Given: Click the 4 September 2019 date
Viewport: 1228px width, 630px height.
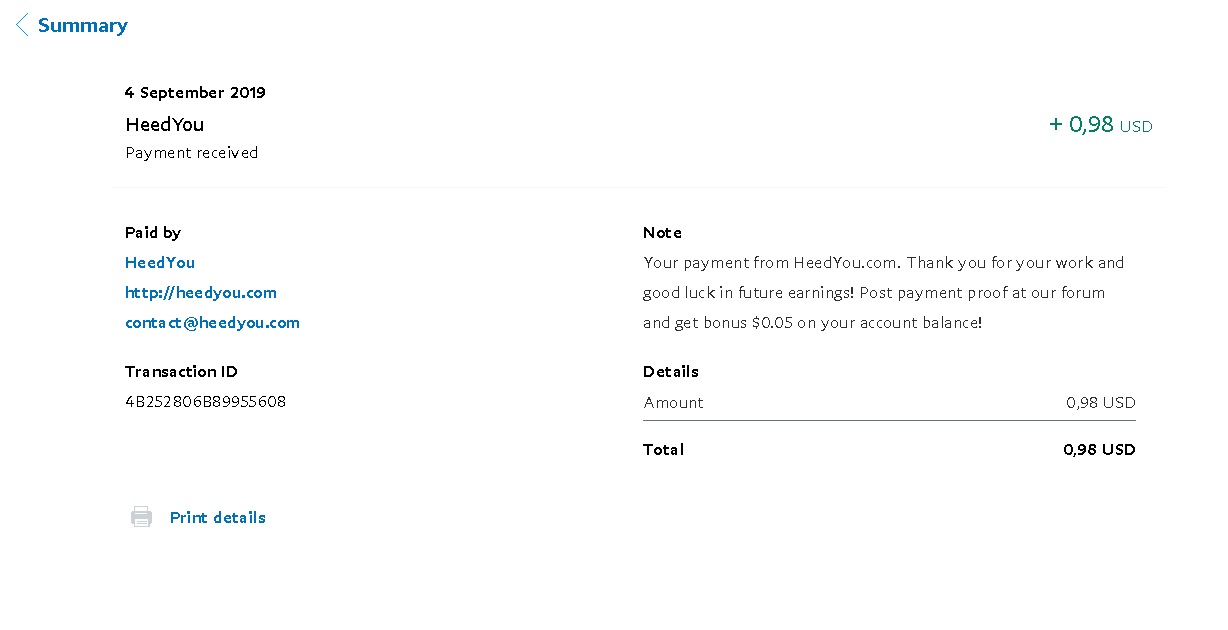Looking at the screenshot, I should (195, 92).
